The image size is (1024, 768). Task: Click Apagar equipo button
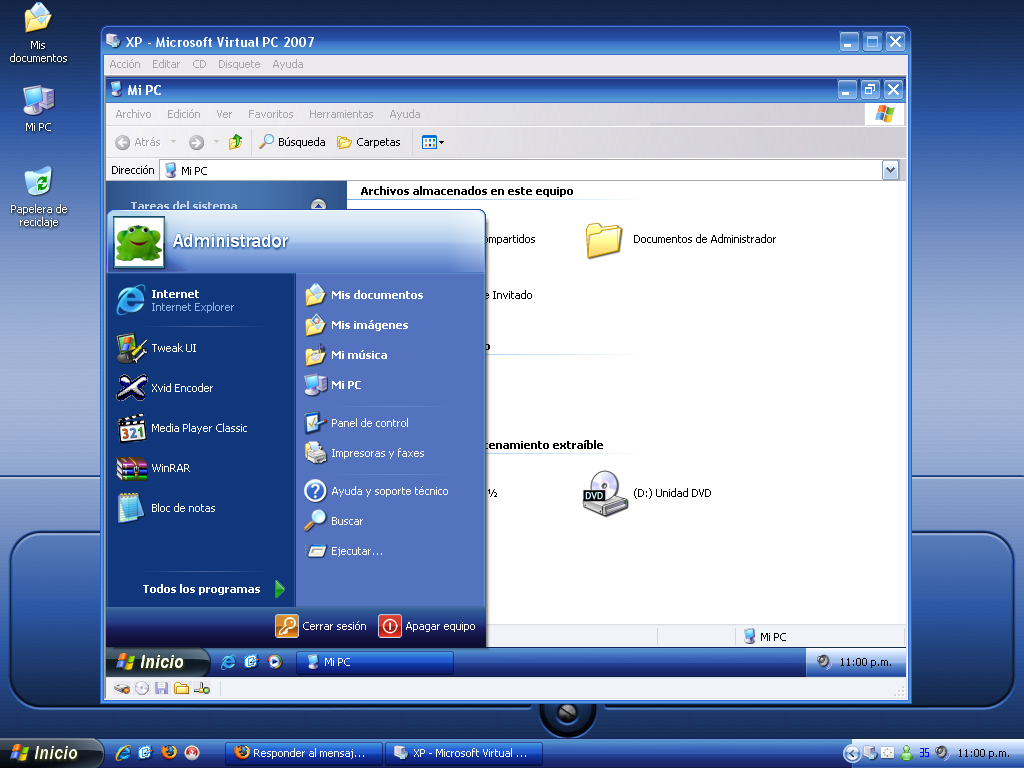click(x=428, y=626)
